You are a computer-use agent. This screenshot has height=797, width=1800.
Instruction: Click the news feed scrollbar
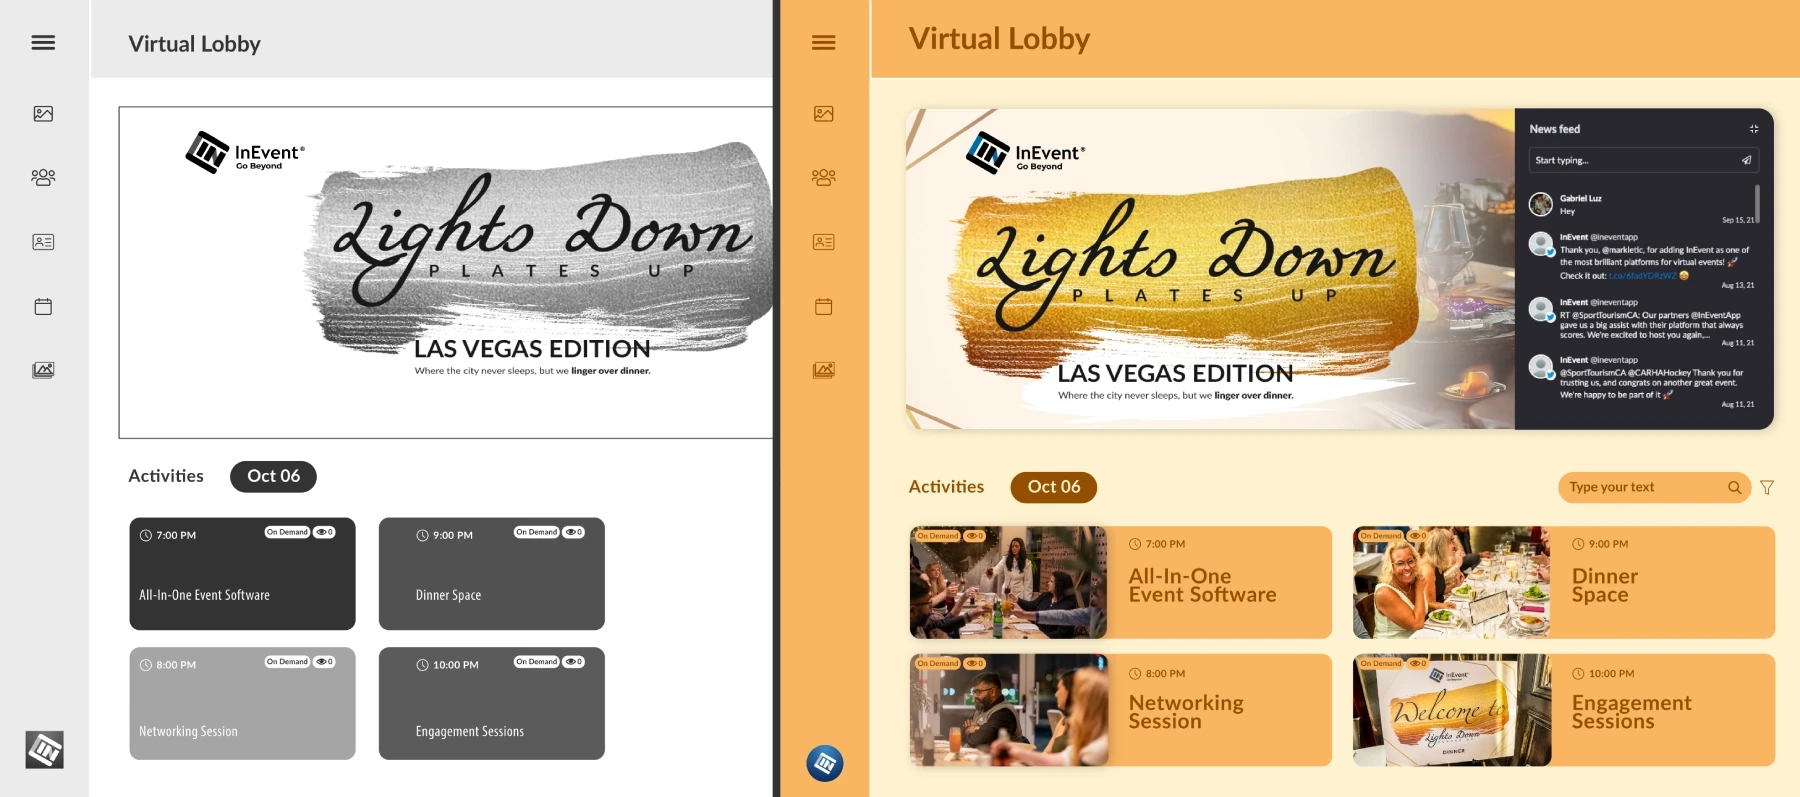pos(1757,203)
